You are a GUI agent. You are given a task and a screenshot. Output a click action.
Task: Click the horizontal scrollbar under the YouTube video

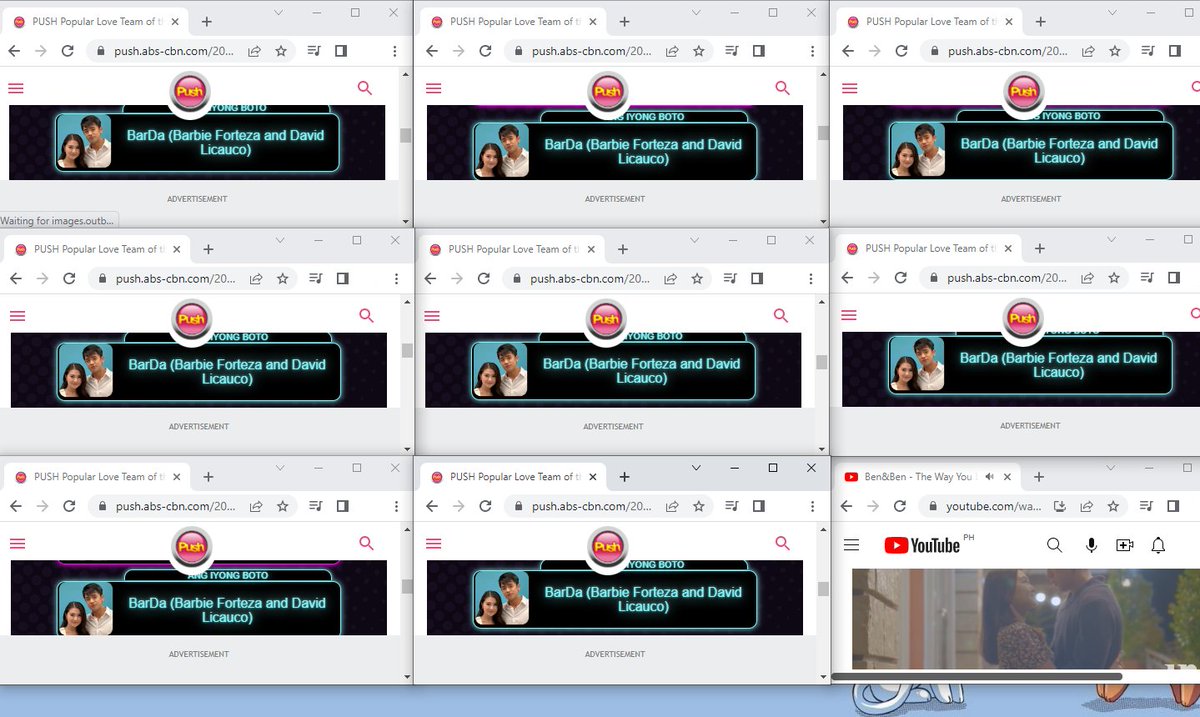click(x=977, y=676)
